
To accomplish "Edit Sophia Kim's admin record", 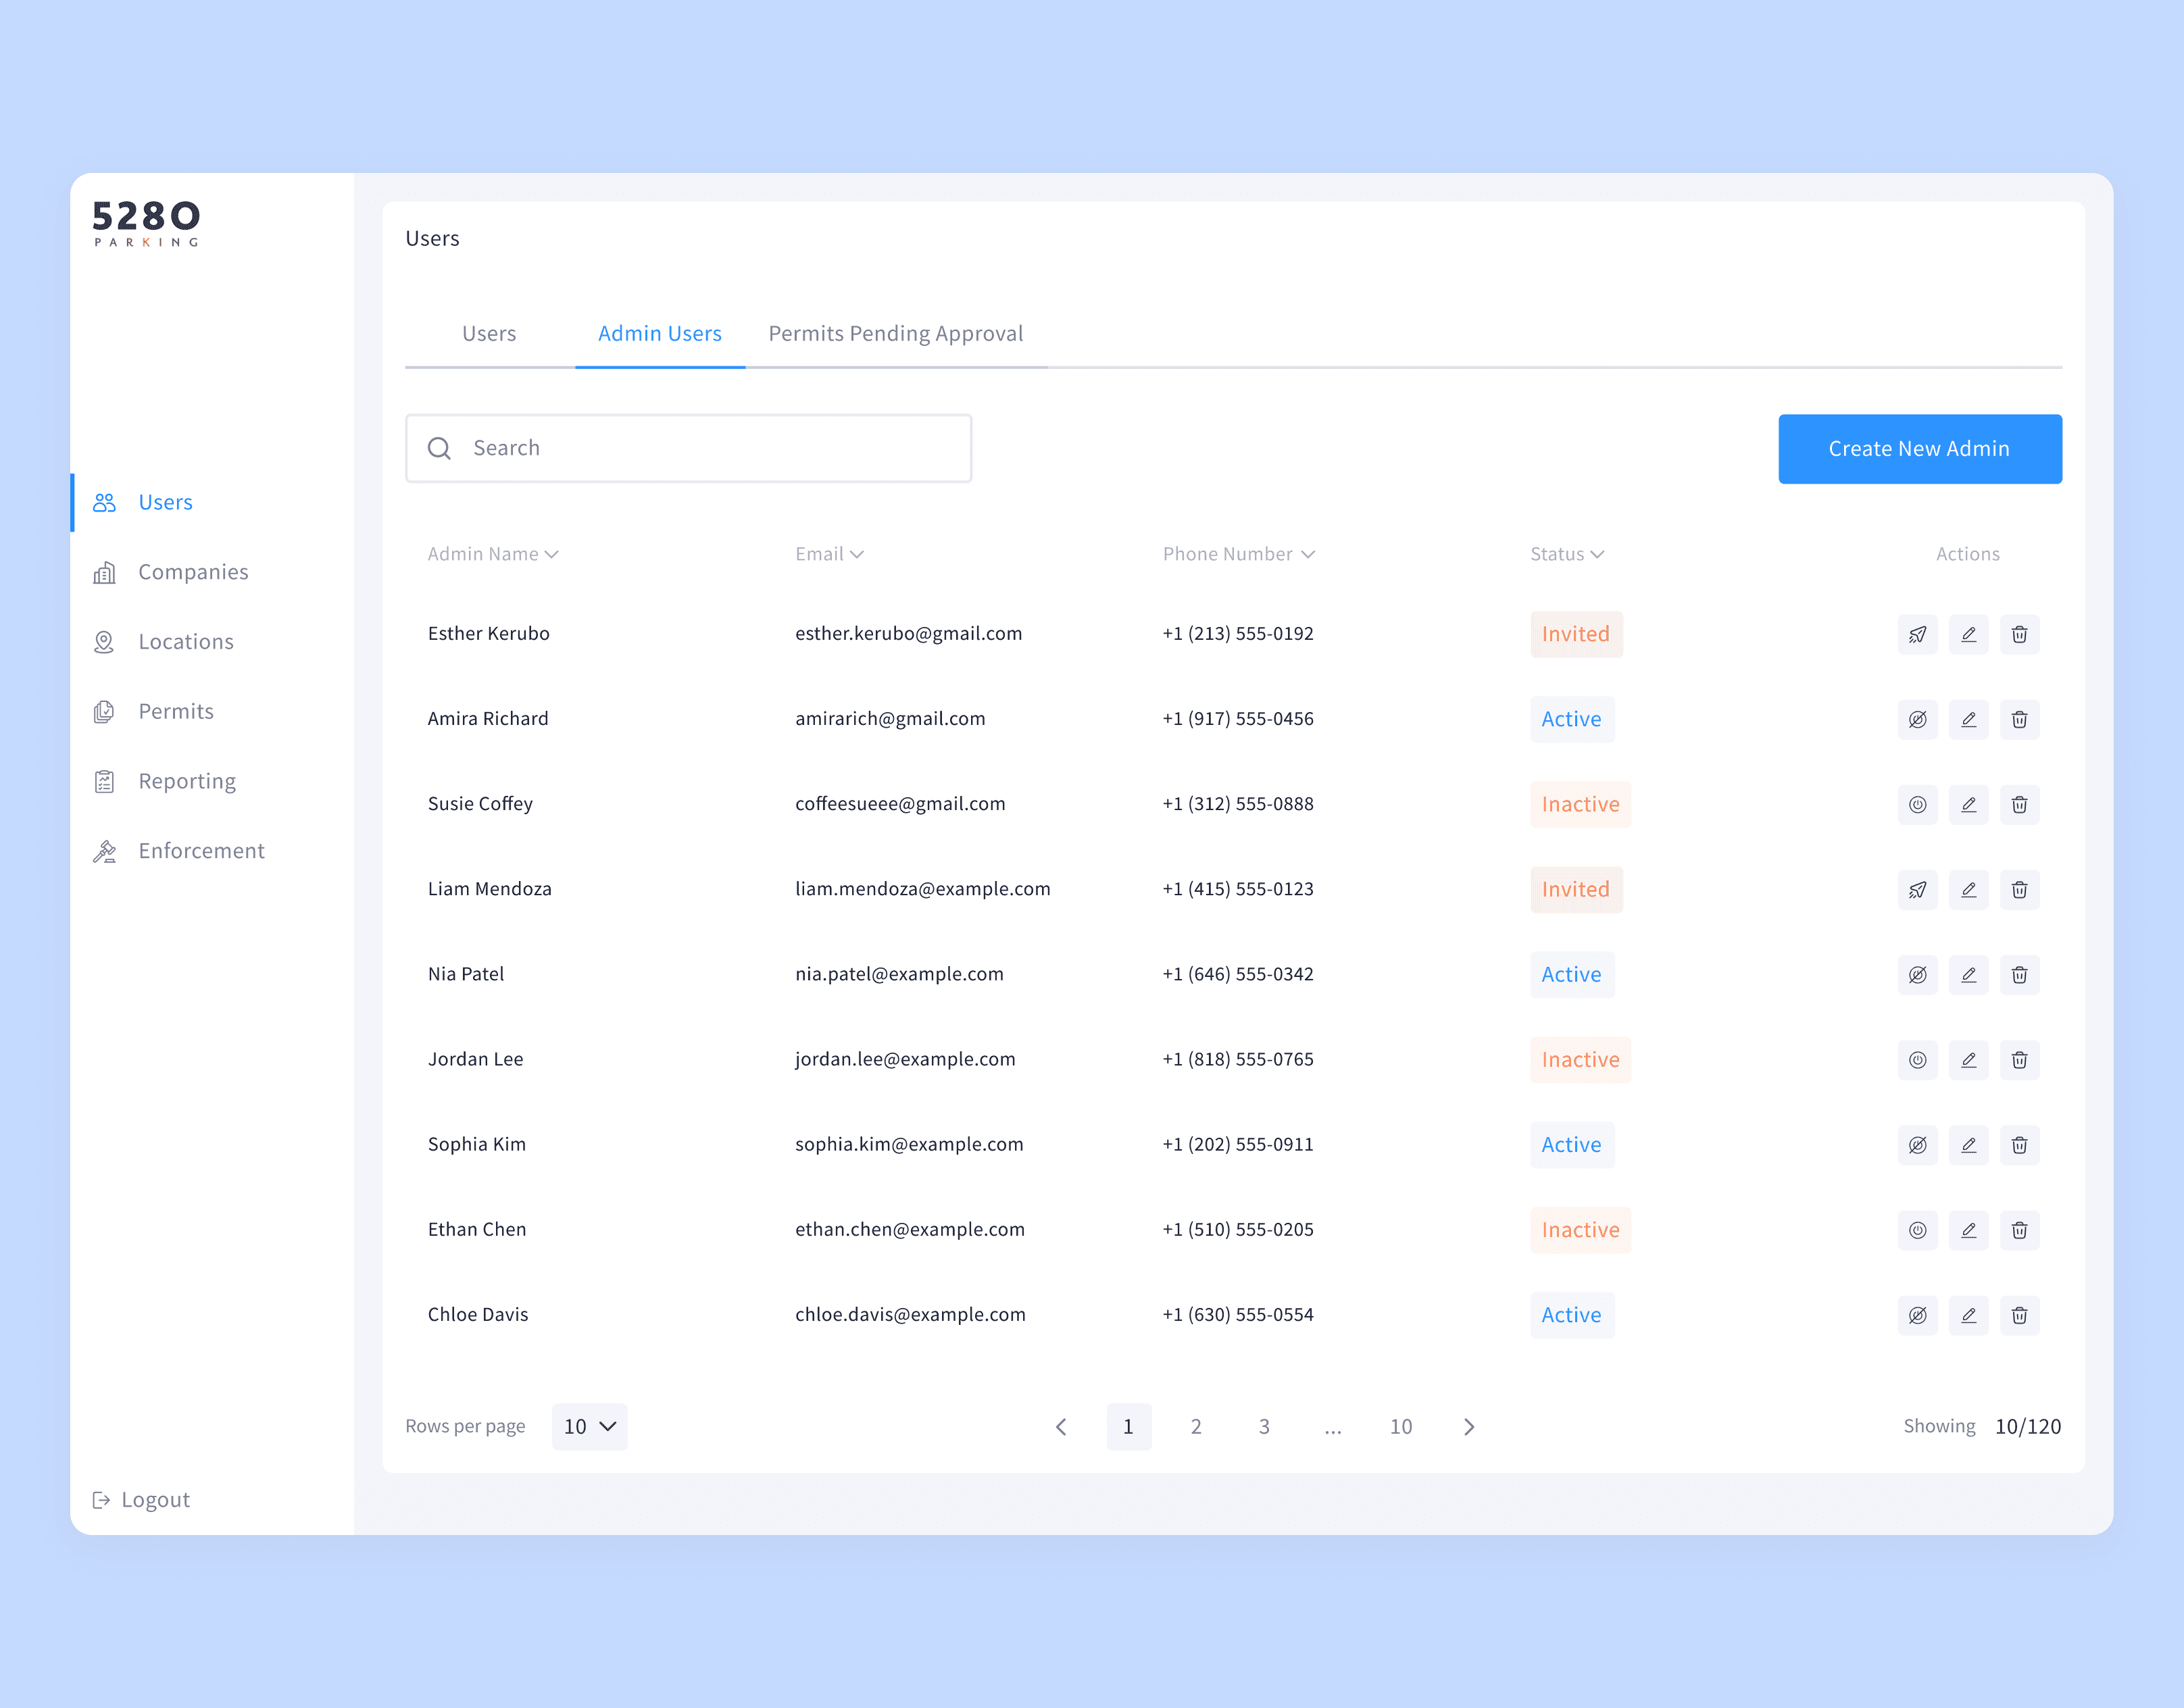I will [x=1968, y=1144].
